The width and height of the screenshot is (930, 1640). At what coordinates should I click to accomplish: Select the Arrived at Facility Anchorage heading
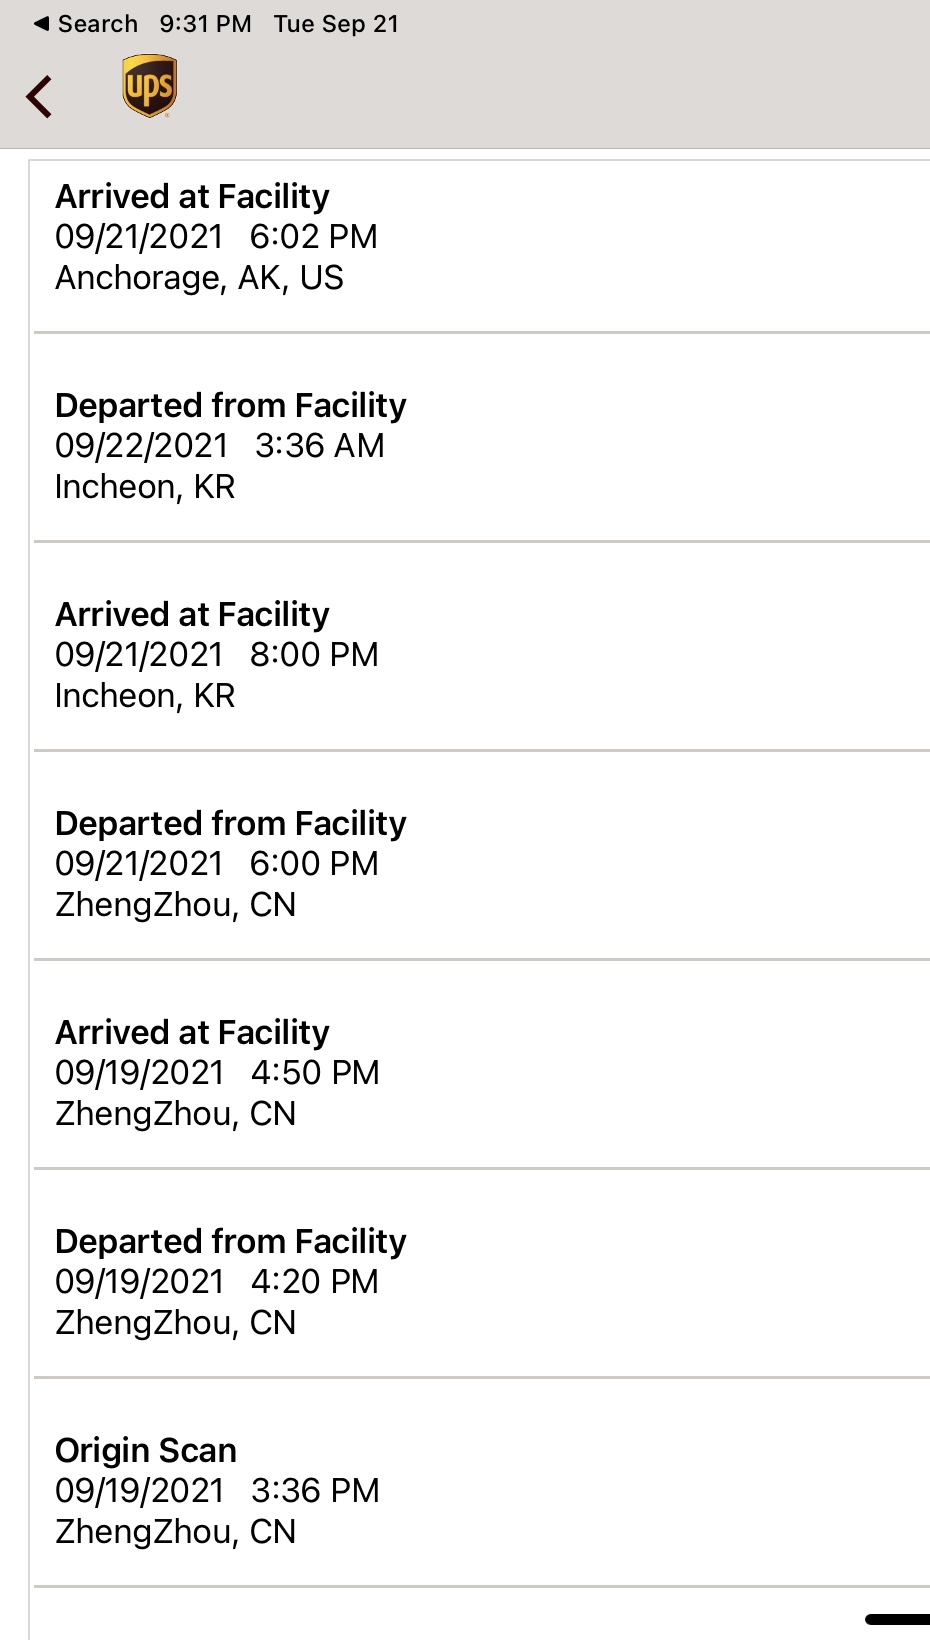(x=192, y=196)
